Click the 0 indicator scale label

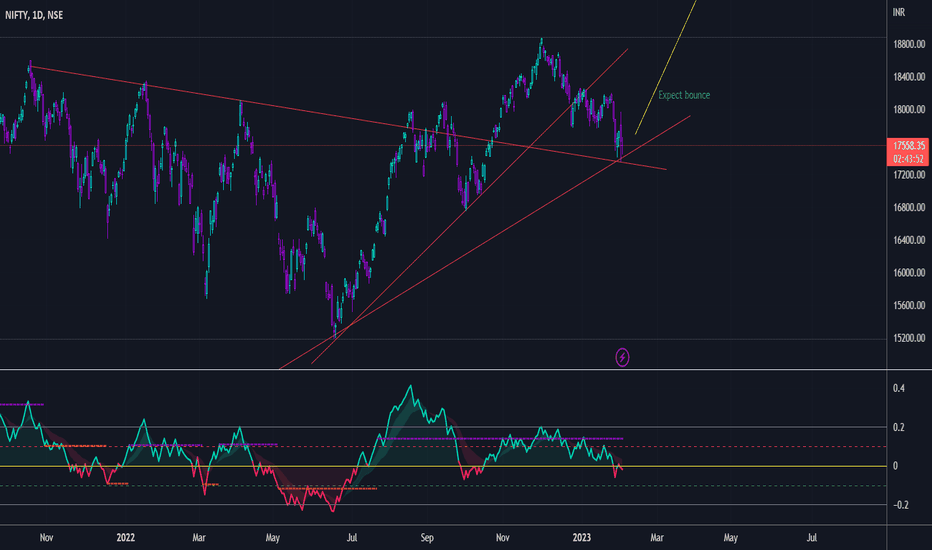tap(895, 466)
